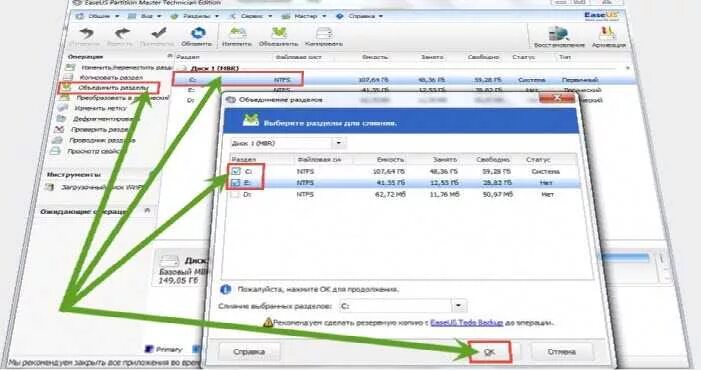Open the Общие menu dropdown
The height and width of the screenshot is (370, 701).
(x=98, y=16)
